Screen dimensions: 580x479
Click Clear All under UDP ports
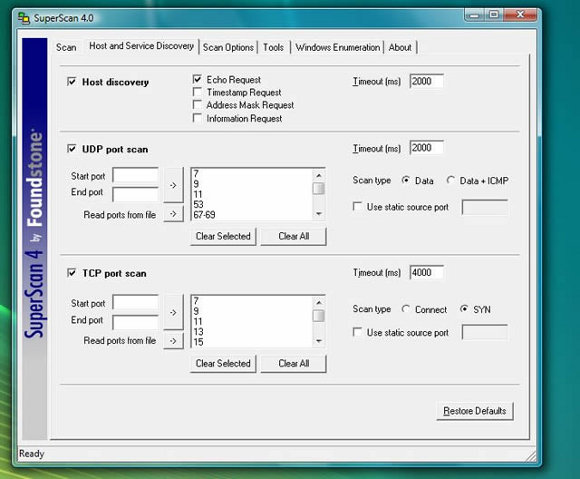294,236
